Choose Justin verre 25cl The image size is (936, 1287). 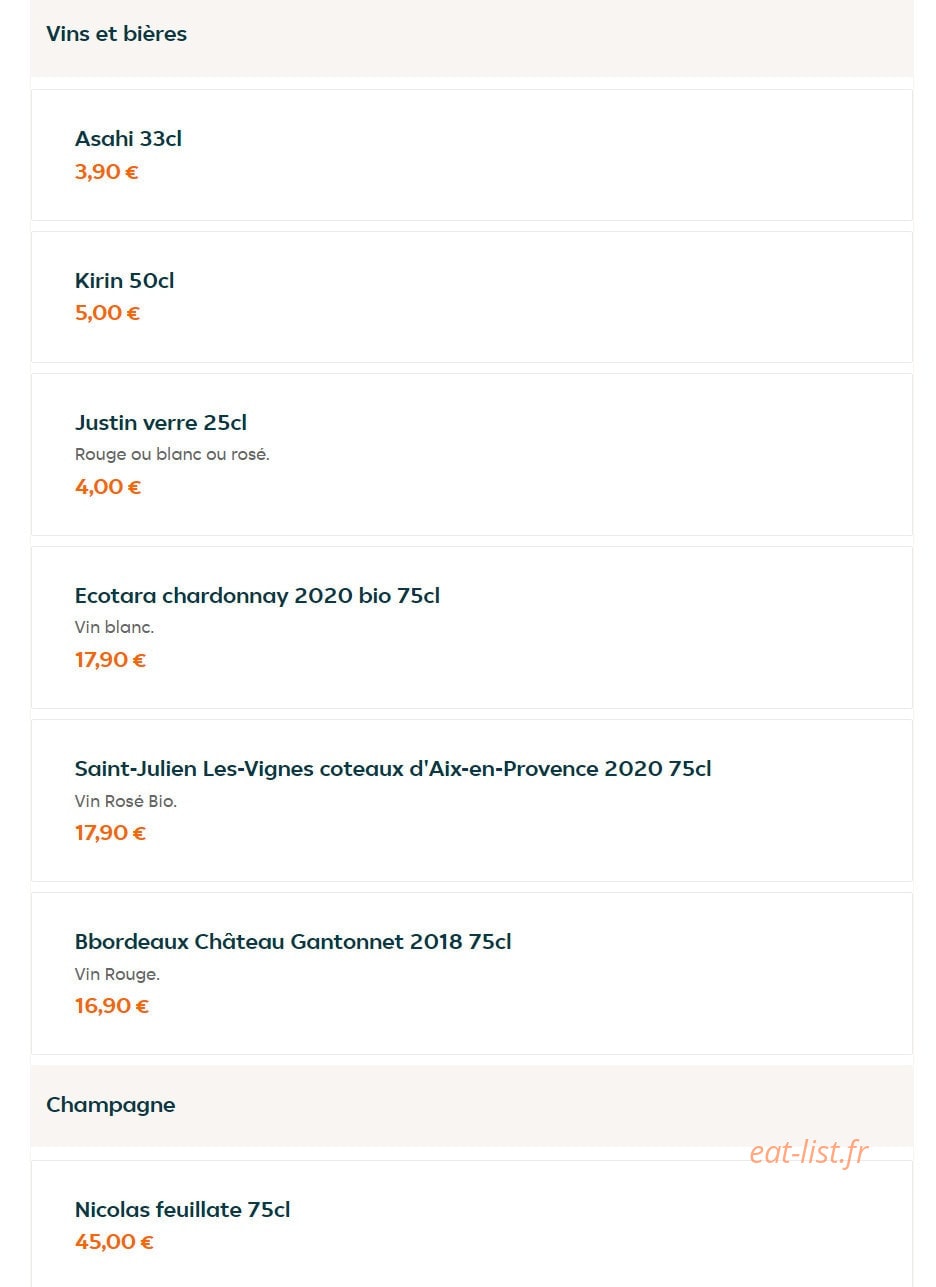pyautogui.click(x=472, y=455)
